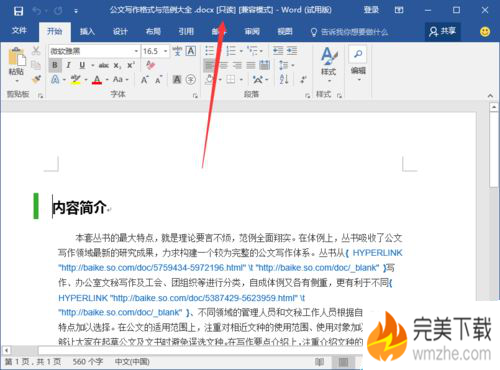Open the 文件 file menu
Viewport: 500px width, 370px height.
pyautogui.click(x=19, y=31)
